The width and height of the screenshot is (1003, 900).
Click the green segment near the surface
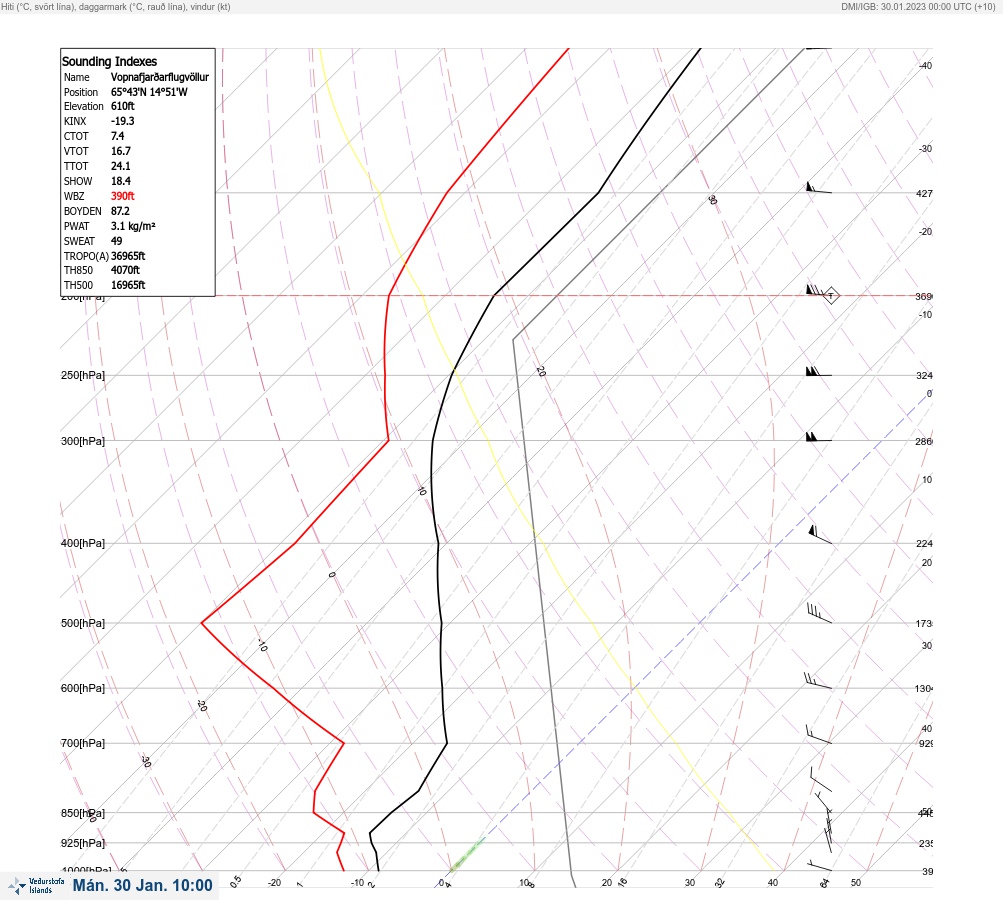pyautogui.click(x=468, y=855)
